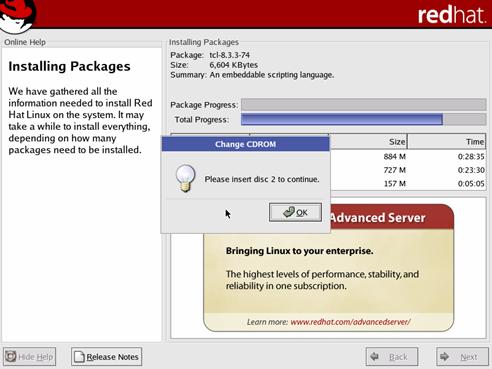Open the www.redhat.com/advancedserver/ link
The image size is (492, 369).
(350, 322)
